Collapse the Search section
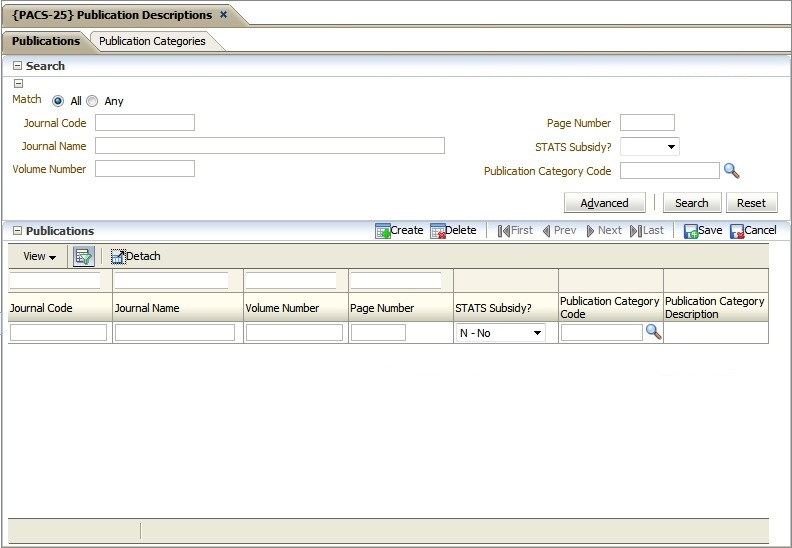 [x=18, y=66]
